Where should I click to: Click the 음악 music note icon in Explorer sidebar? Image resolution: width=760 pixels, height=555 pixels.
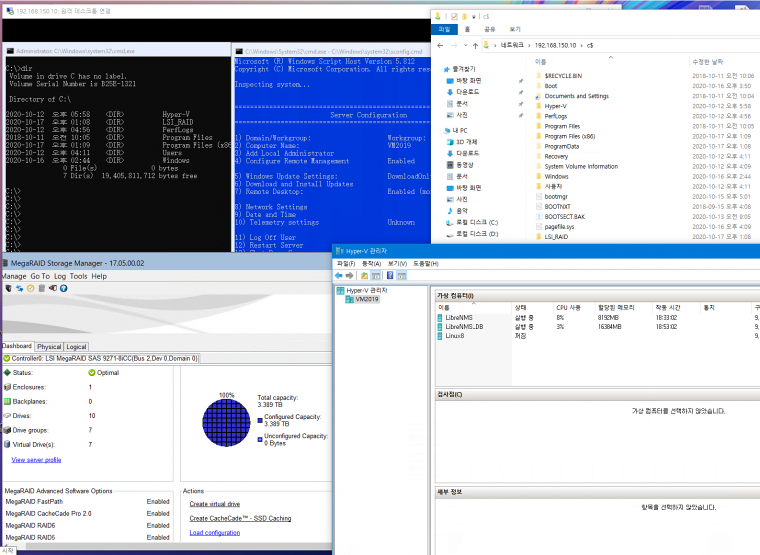449,211
